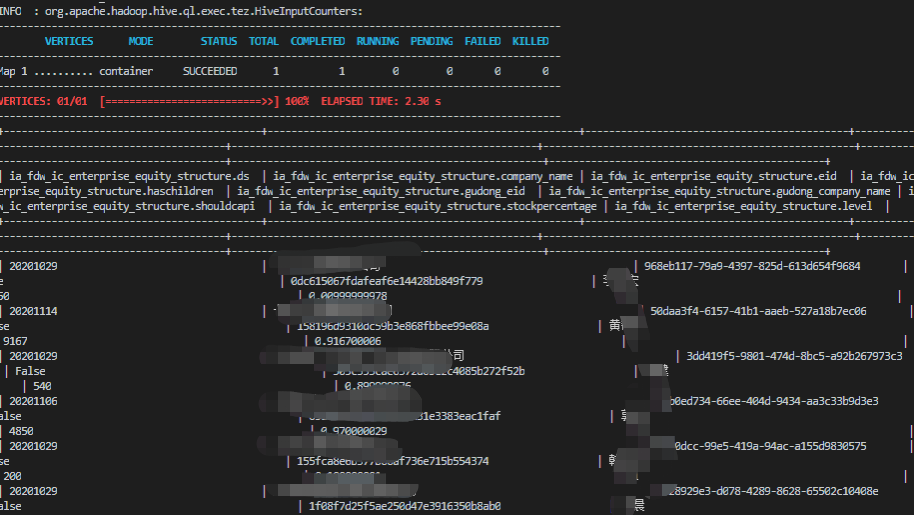Click the eid 50daa3f4-6157-41b1-aaeb-527a18b7ec06
The image size is (914, 515).
coord(758,311)
